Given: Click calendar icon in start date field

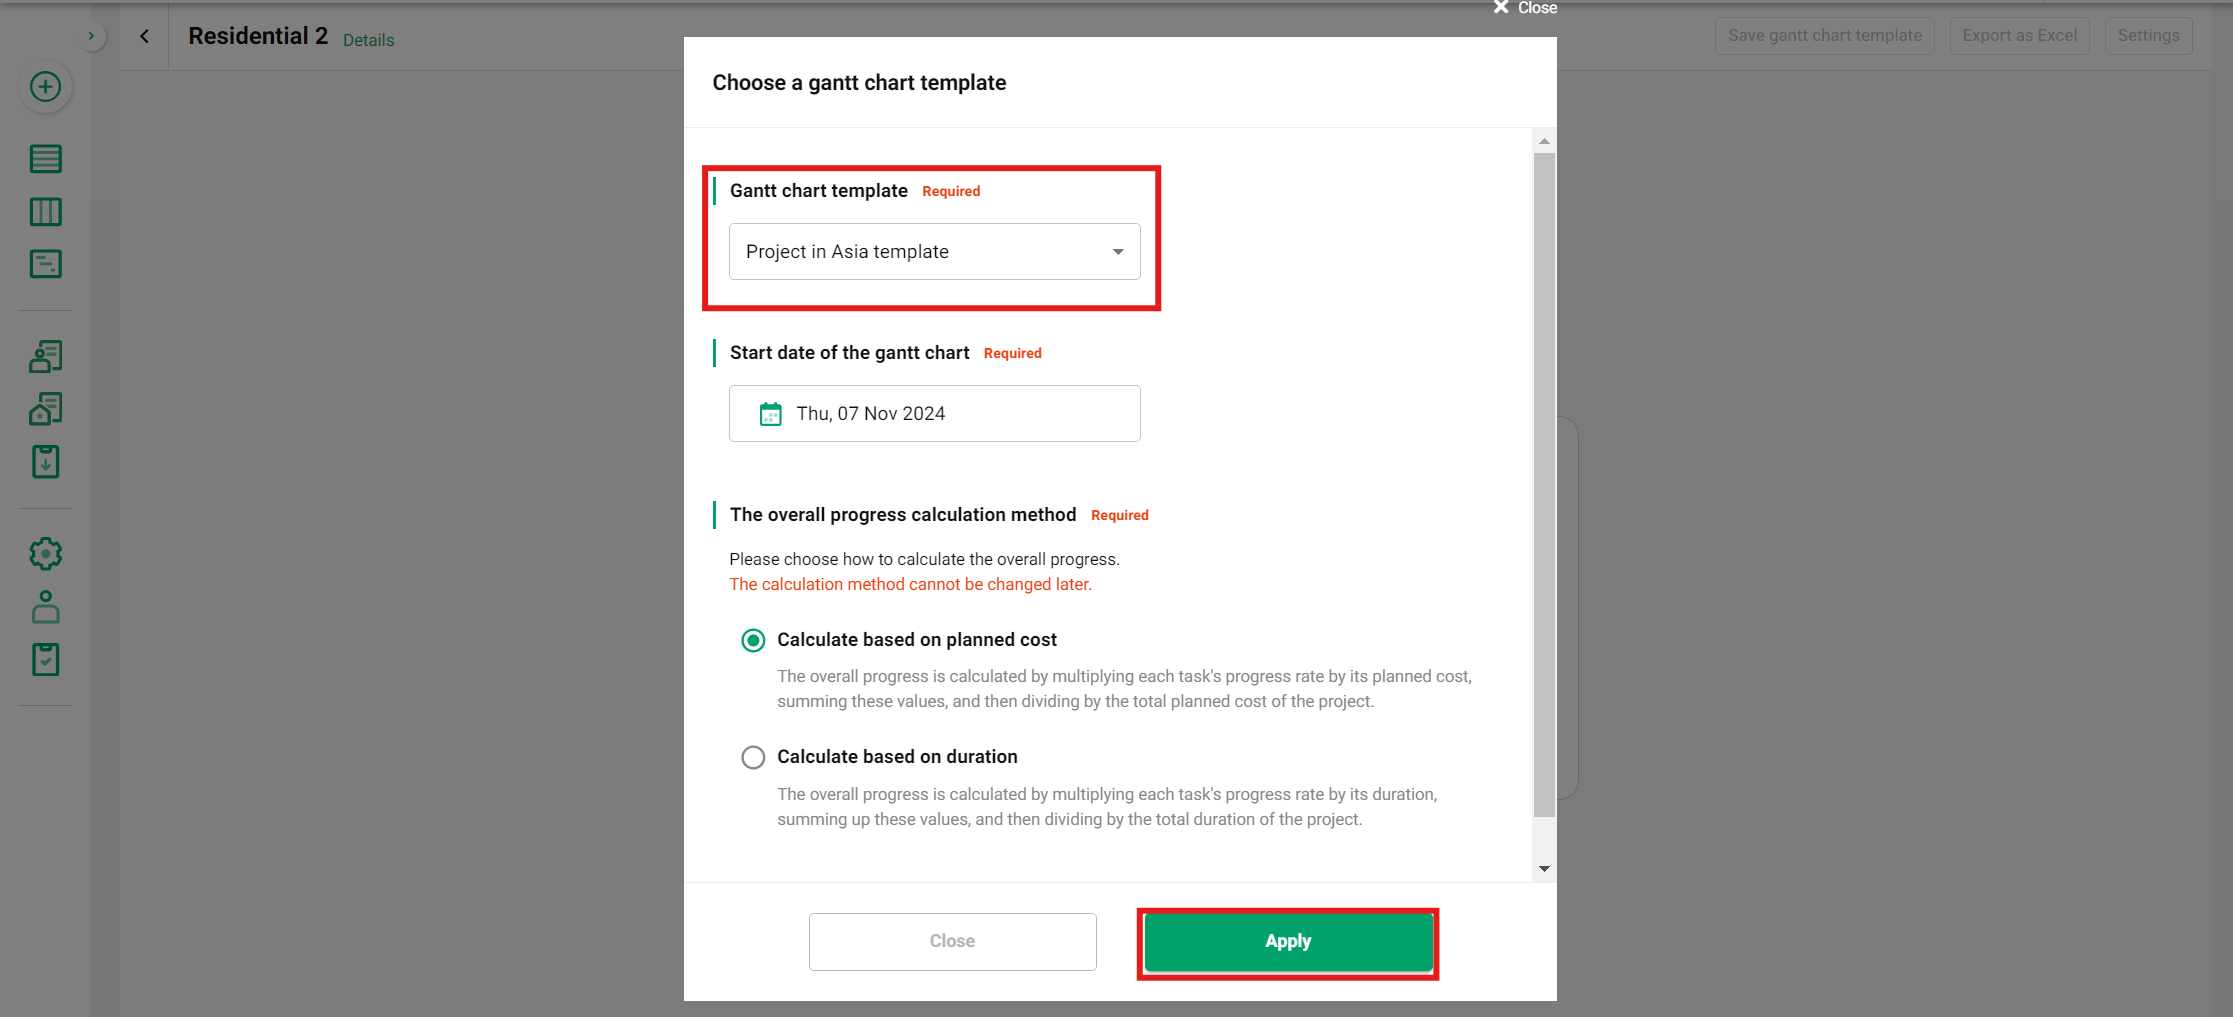Looking at the screenshot, I should click(770, 414).
